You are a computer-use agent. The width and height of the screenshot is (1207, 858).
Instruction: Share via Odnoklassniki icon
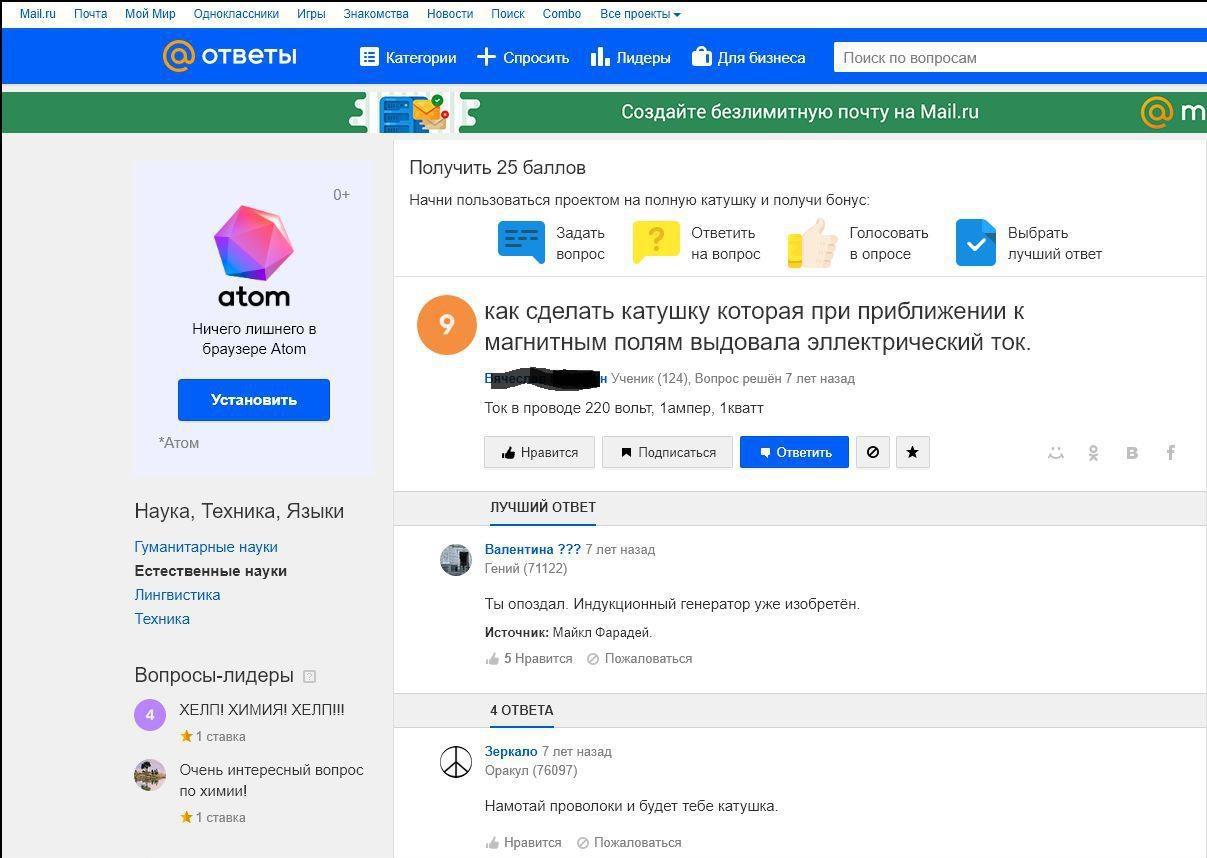pos(1093,453)
